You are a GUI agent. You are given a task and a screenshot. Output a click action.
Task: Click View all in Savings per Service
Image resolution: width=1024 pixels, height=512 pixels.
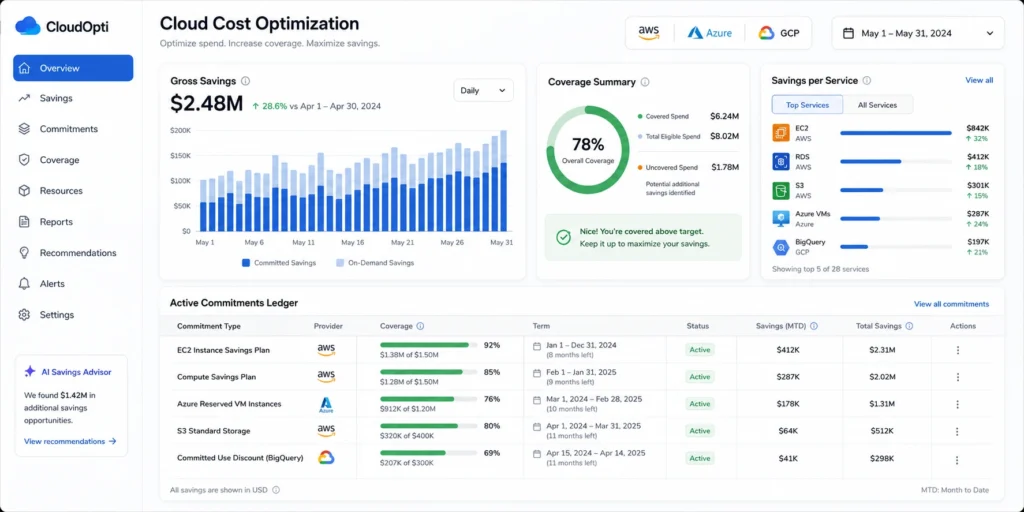coord(979,80)
